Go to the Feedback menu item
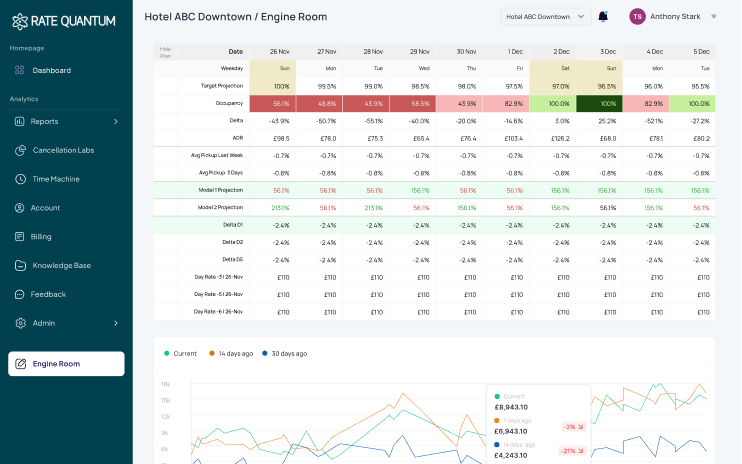The width and height of the screenshot is (742, 464). pyautogui.click(x=49, y=295)
